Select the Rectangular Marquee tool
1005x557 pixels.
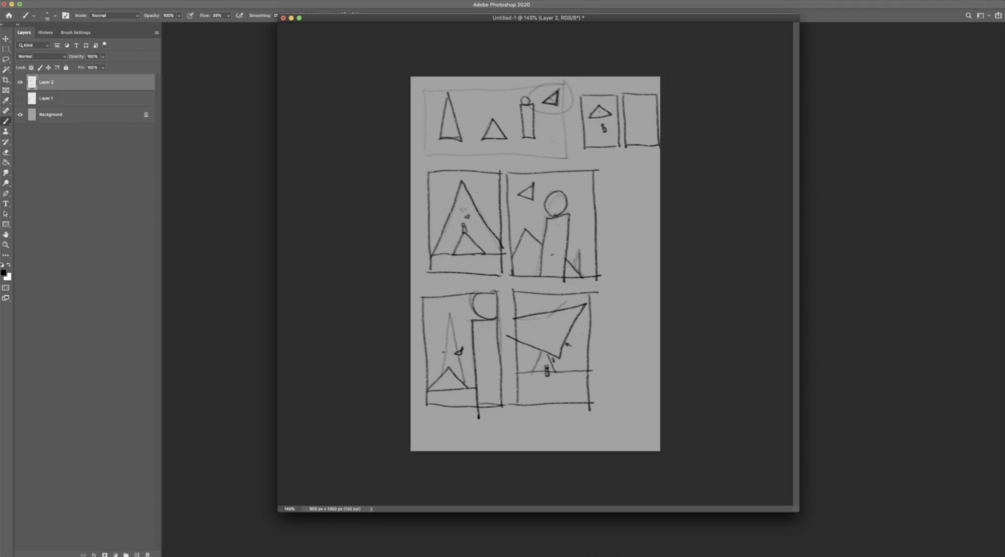pos(6,49)
